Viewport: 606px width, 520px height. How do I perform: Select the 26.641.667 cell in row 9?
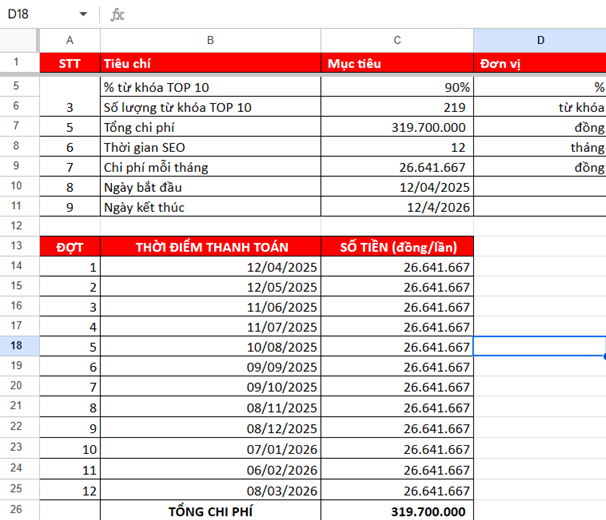tap(397, 167)
